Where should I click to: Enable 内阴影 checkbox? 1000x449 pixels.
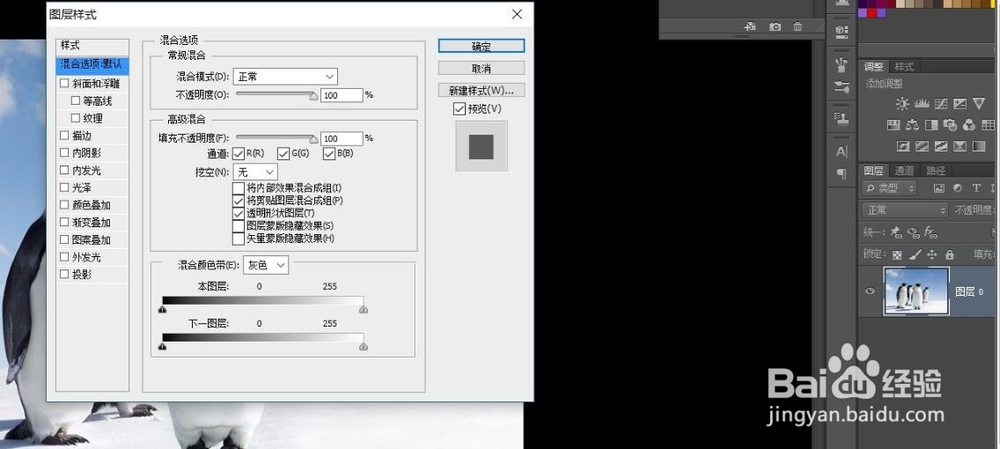64,153
